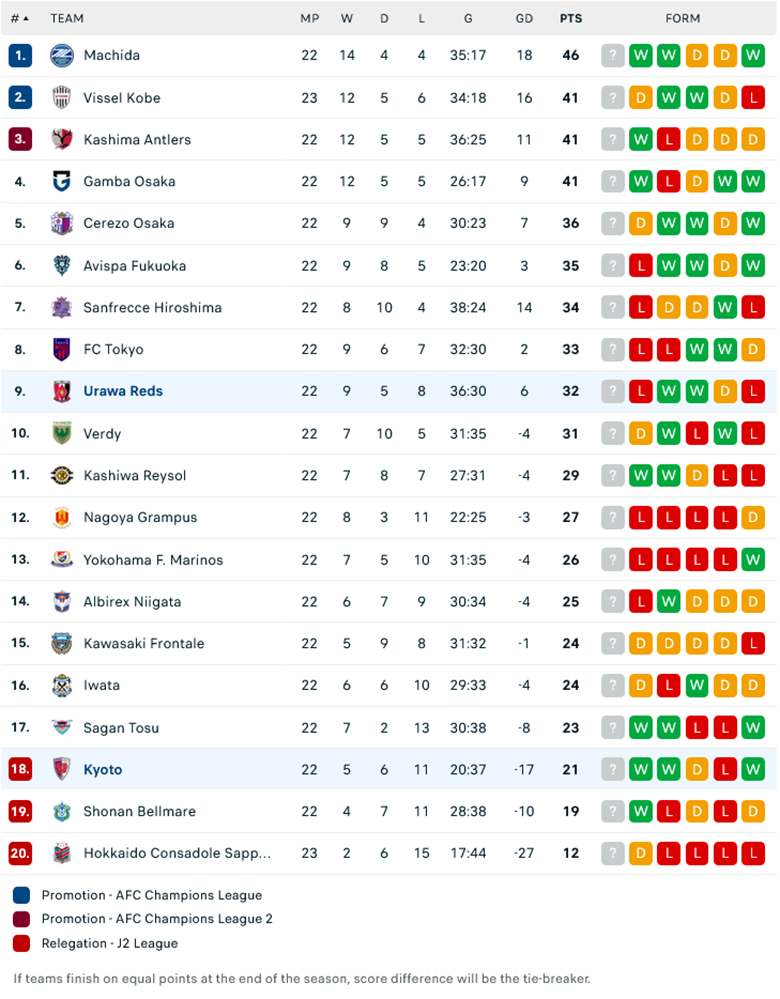
Task: Click Shonan Bellmare's green W form badge
Action: pyautogui.click(x=640, y=811)
